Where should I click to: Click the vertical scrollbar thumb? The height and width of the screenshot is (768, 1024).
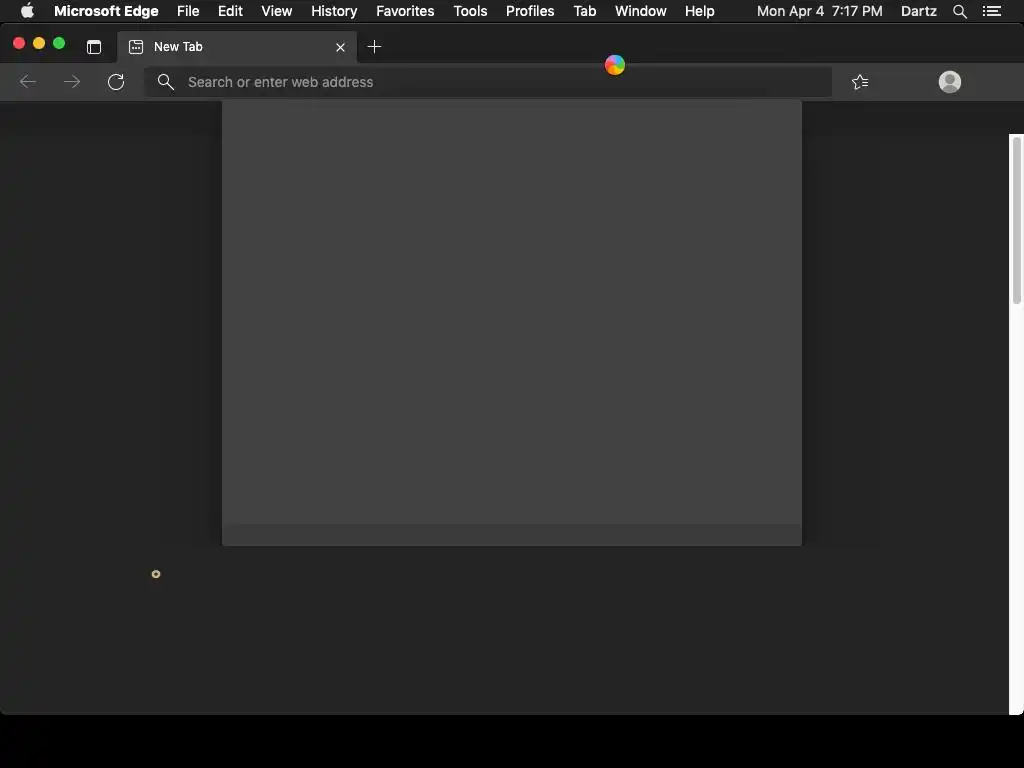click(1017, 219)
